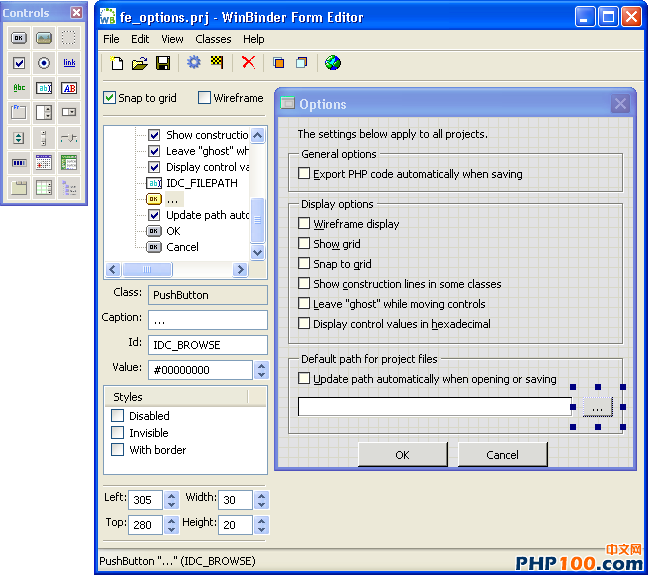The image size is (648, 575).
Task: Select the PushButton control in Controls palette
Action: (x=19, y=38)
